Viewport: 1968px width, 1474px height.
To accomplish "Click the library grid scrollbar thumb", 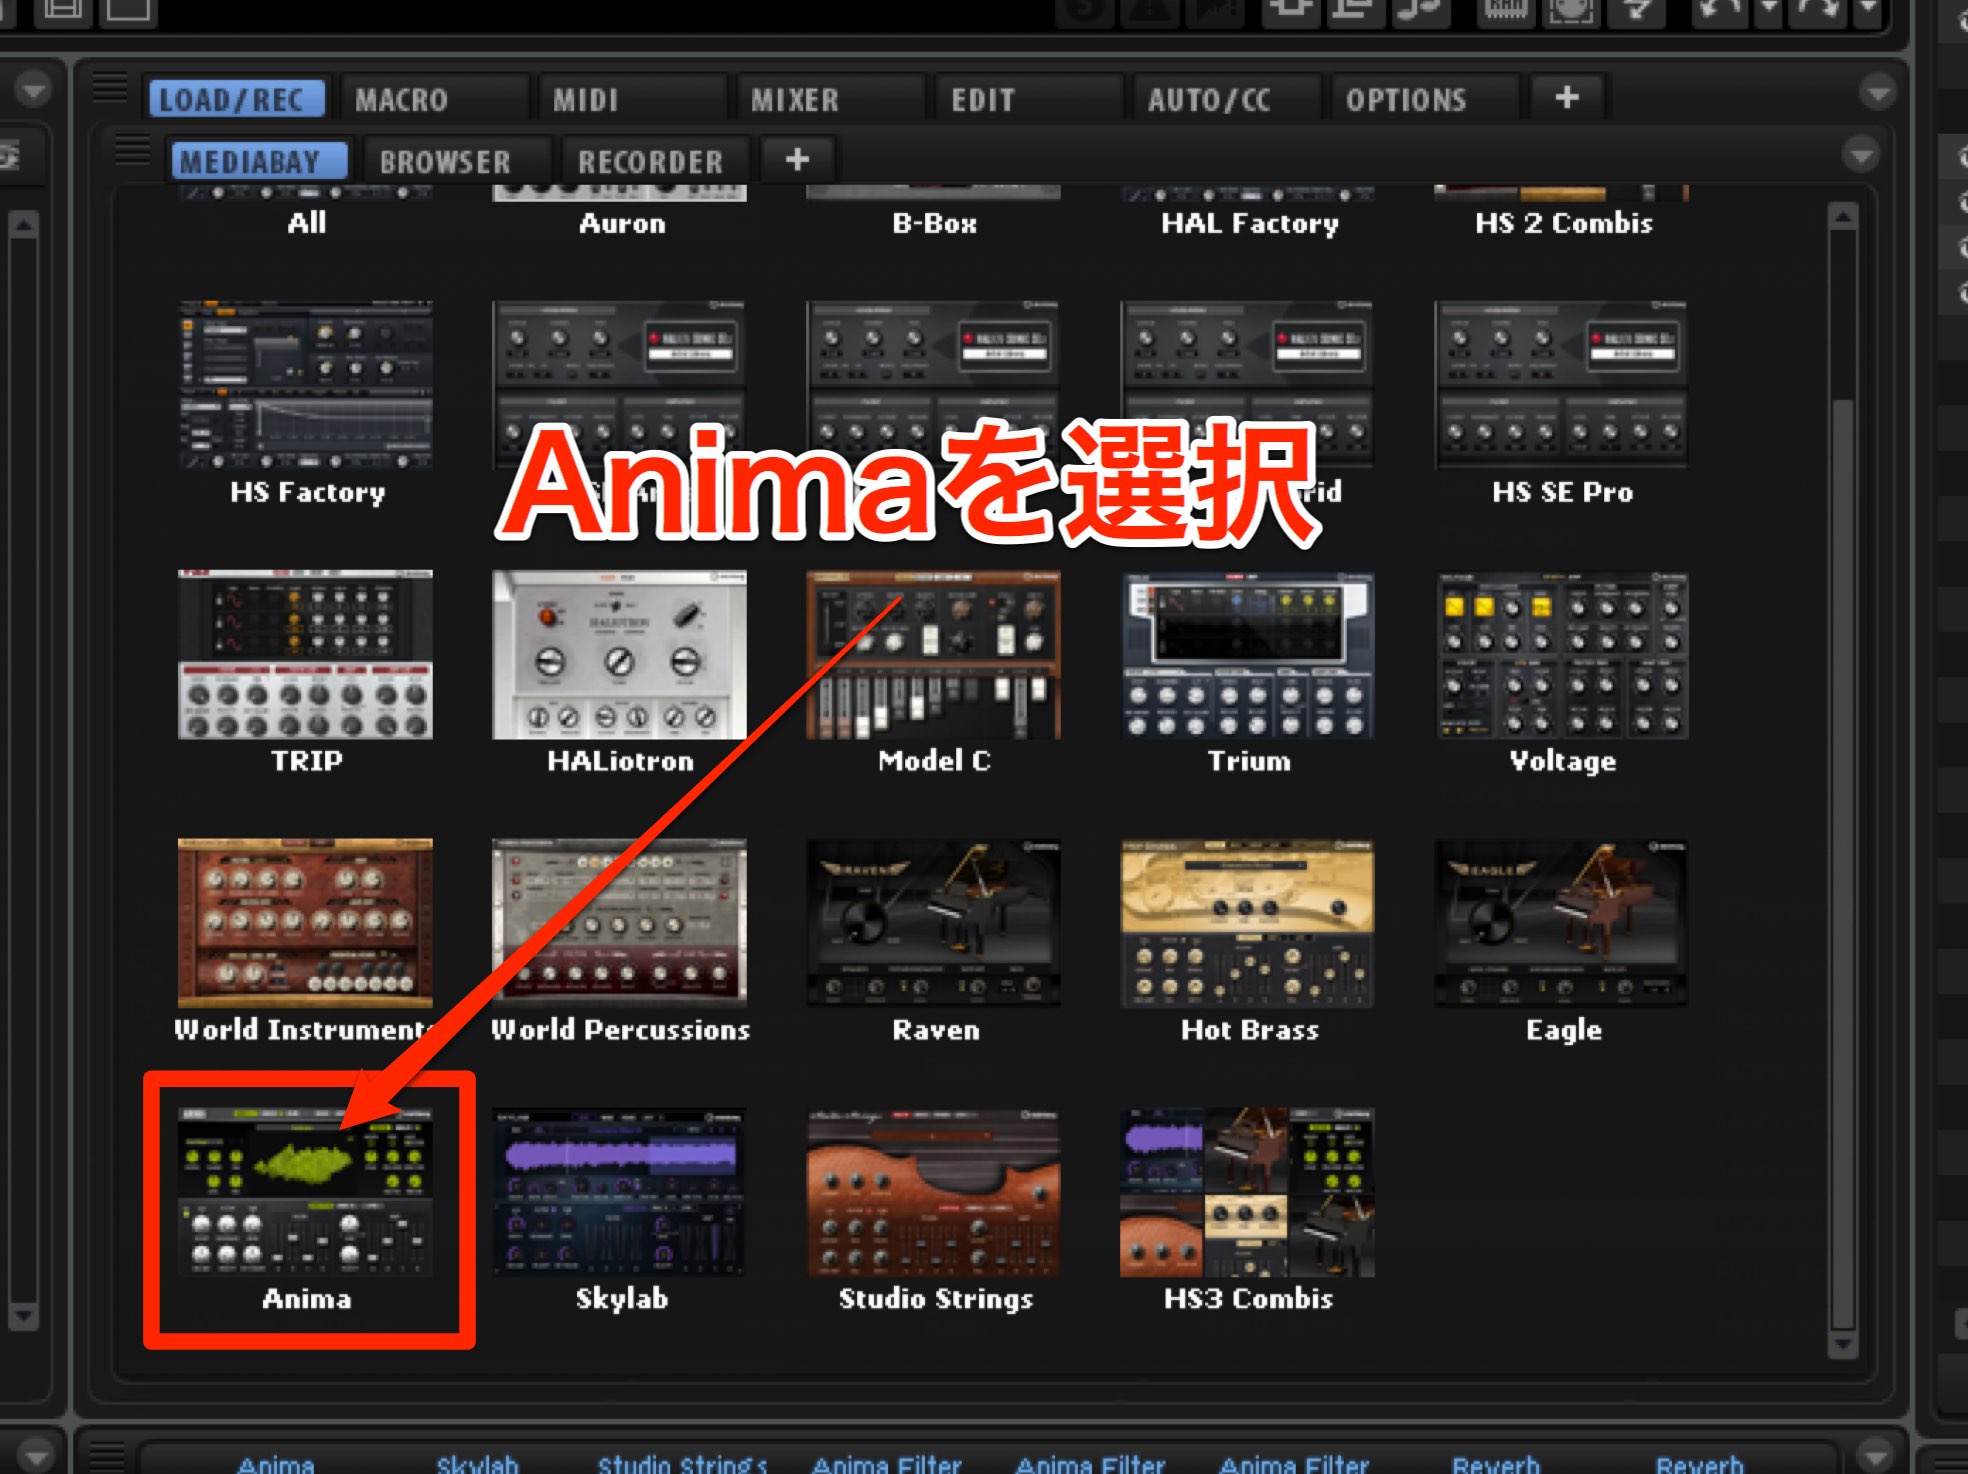I will 1844,865.
